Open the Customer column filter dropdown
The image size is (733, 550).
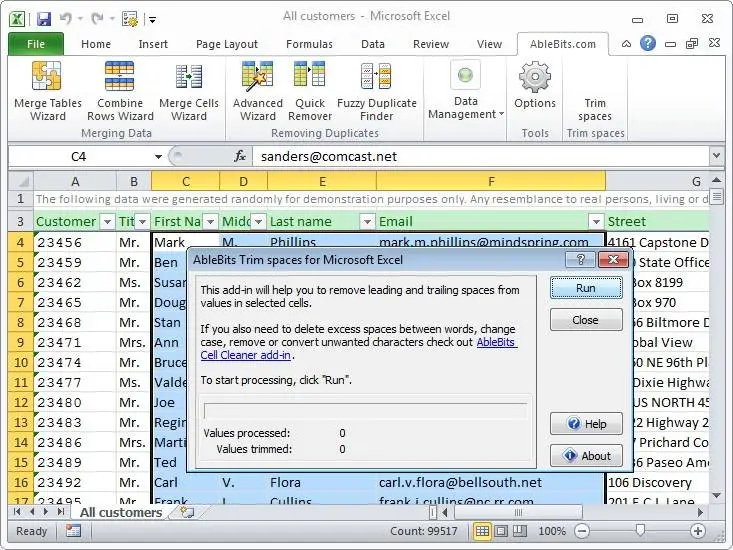click(x=108, y=221)
